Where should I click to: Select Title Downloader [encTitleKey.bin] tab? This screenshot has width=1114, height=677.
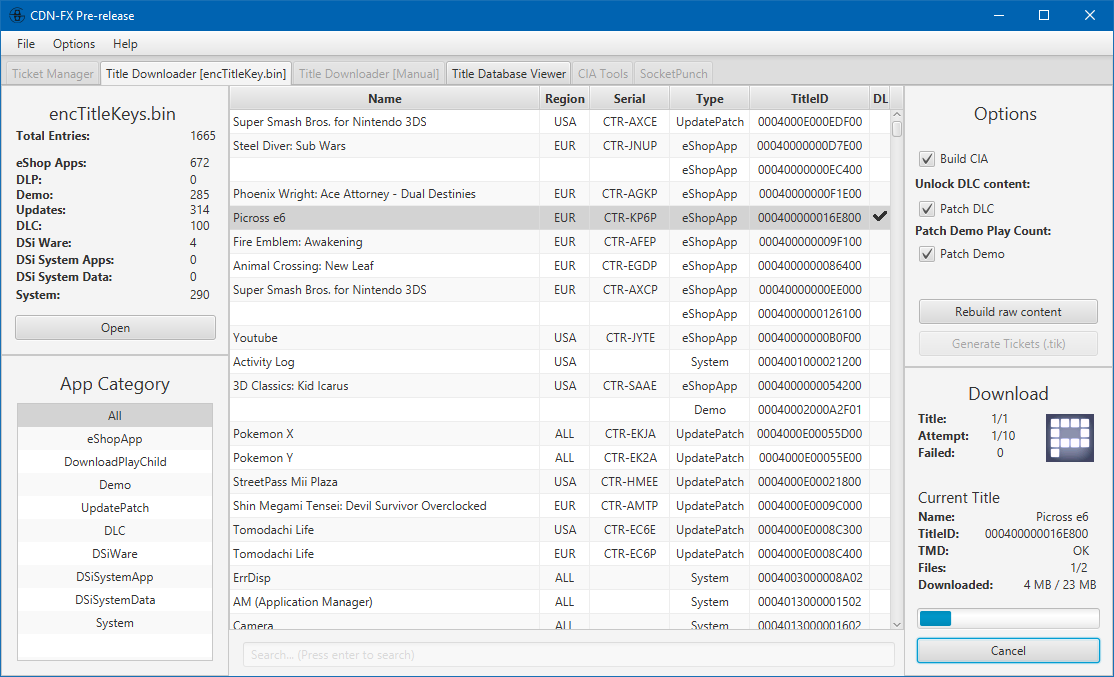(196, 73)
